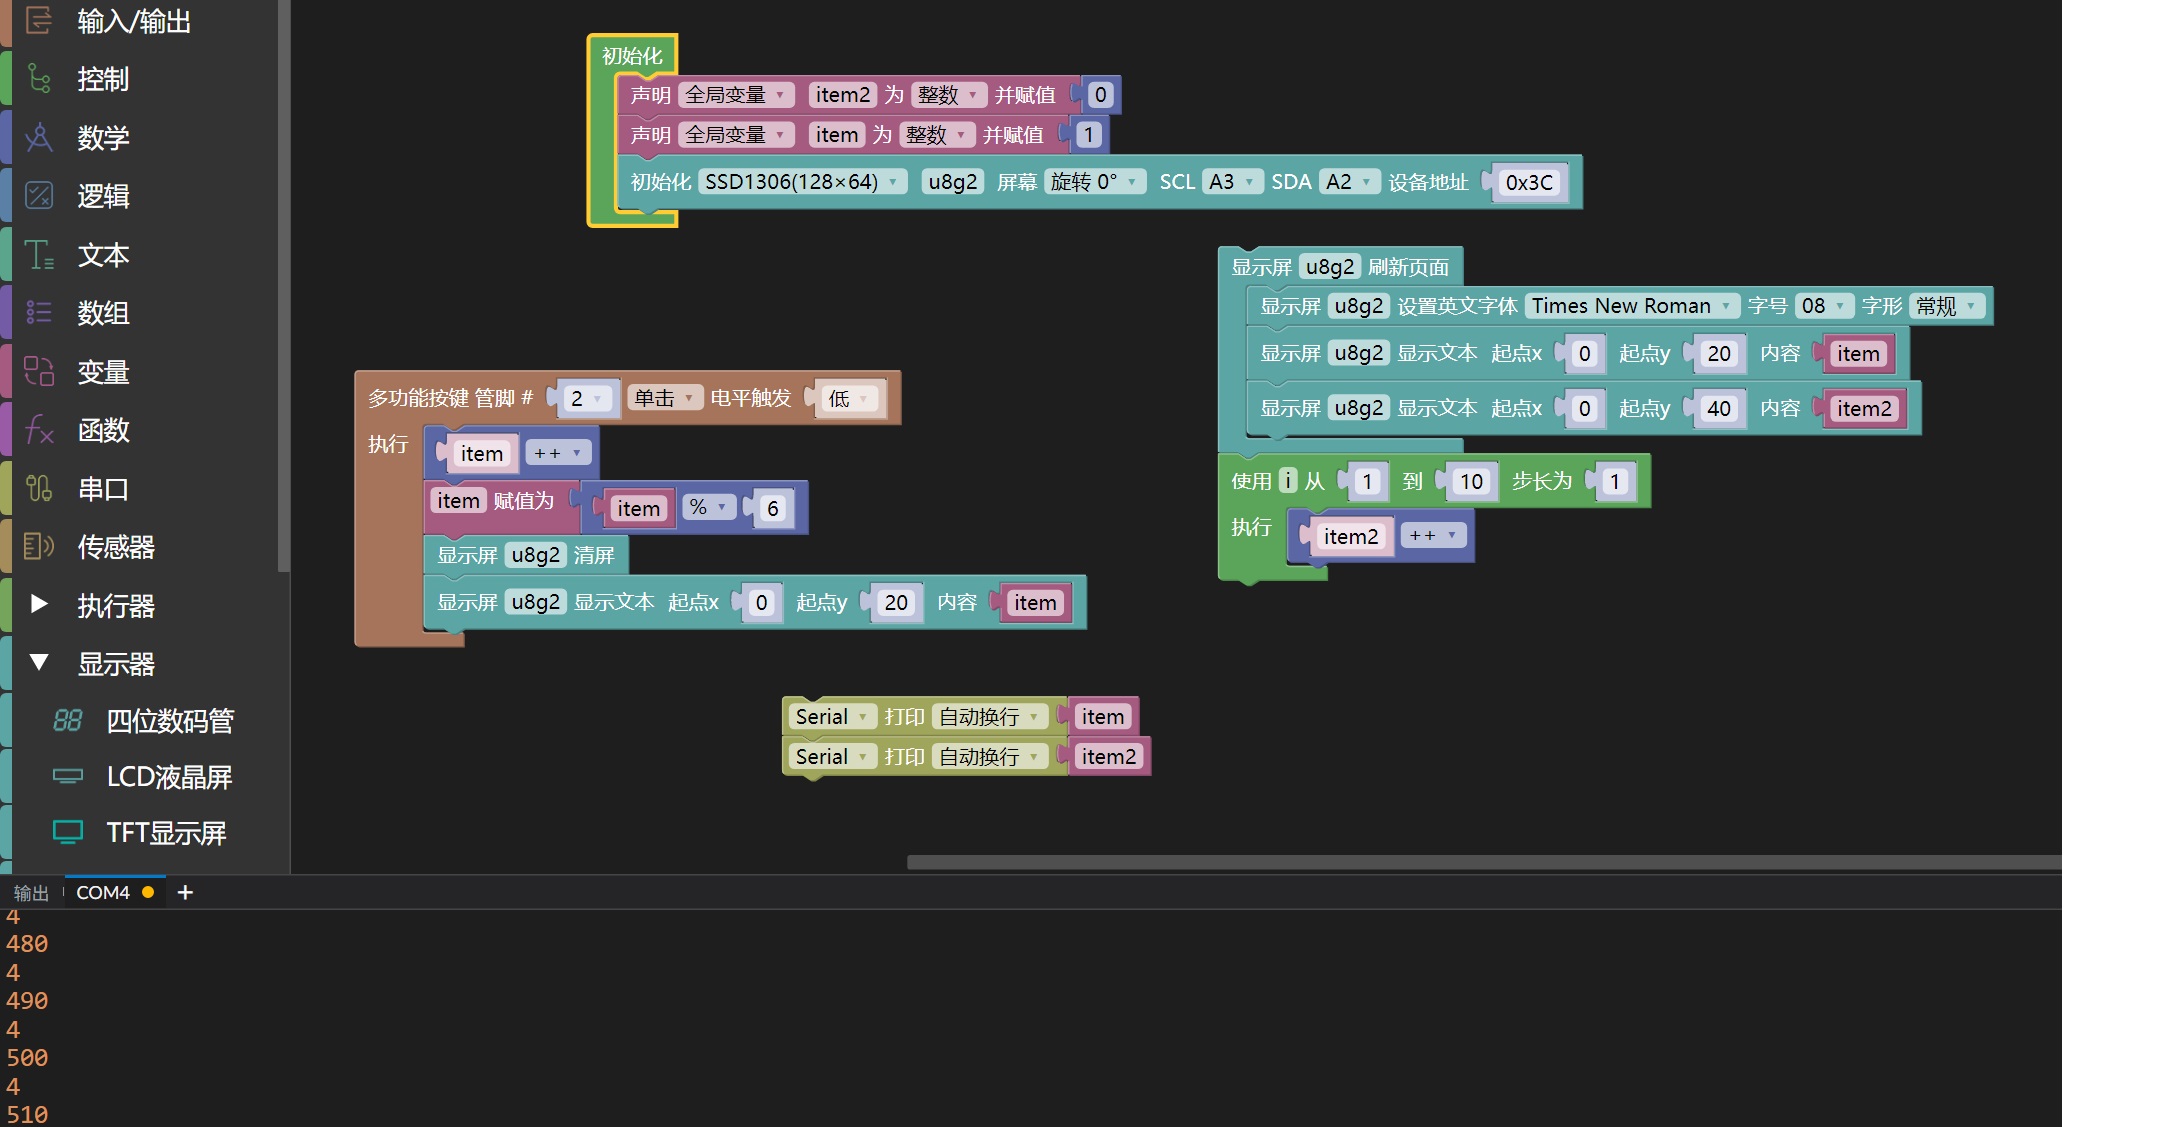
Task: Open the 旋转 0° rotation dropdown
Action: 1094,182
